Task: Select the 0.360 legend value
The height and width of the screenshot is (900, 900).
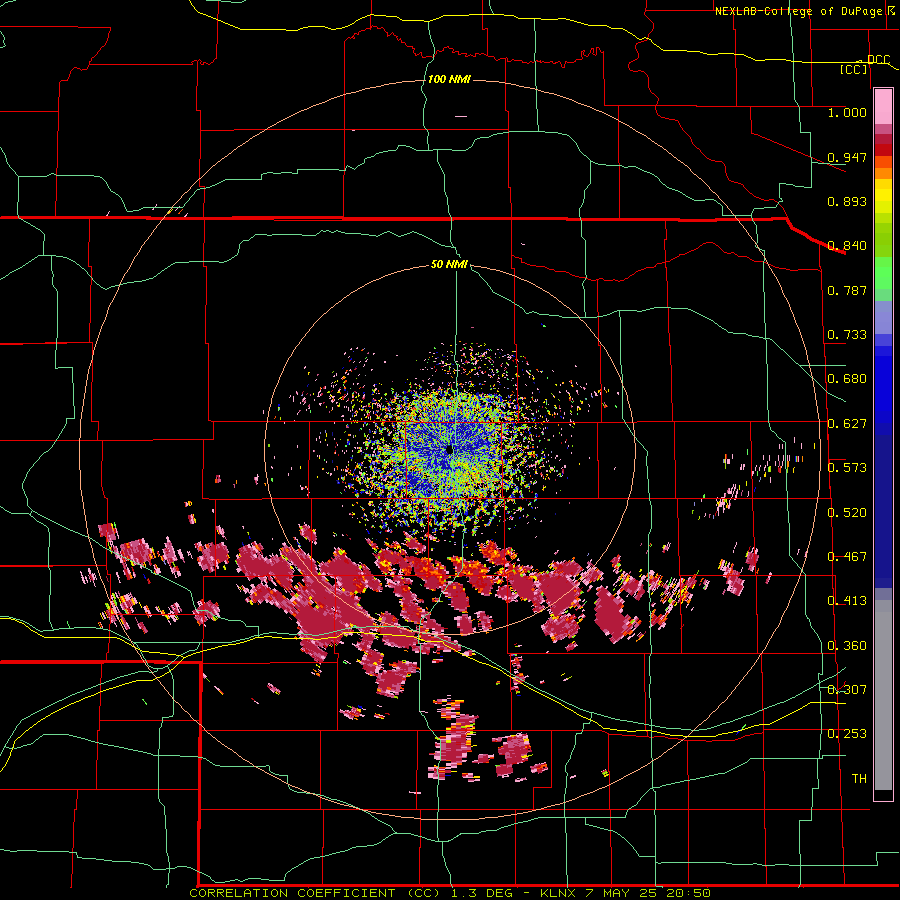Action: coord(847,646)
